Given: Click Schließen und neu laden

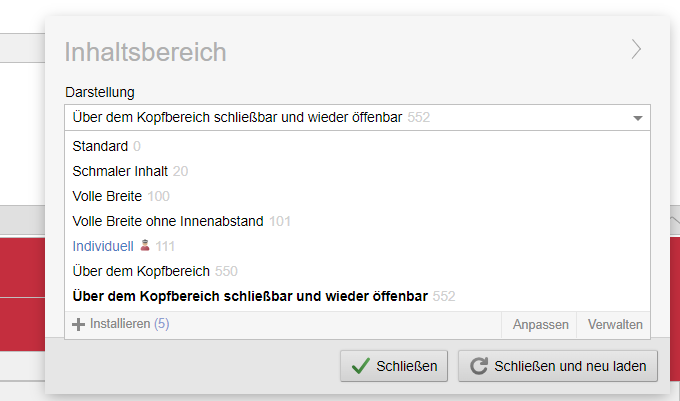Looking at the screenshot, I should [557, 366].
